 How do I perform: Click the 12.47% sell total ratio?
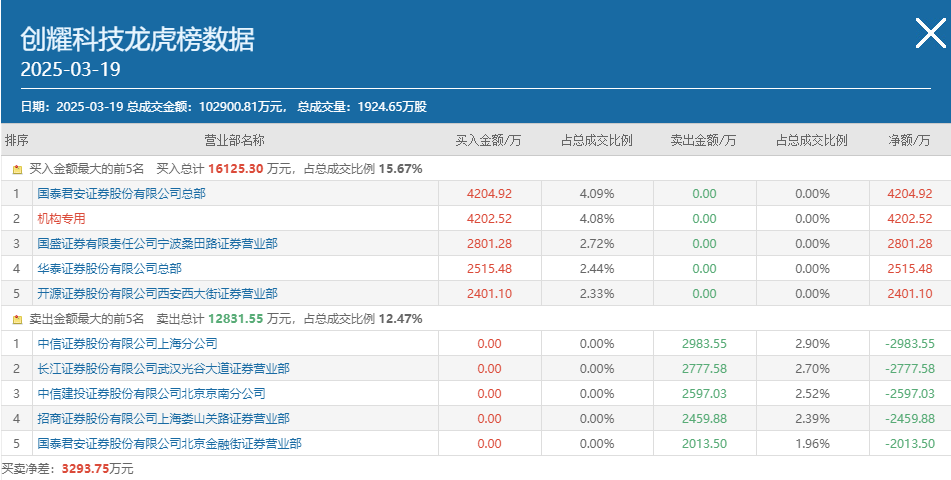click(400, 319)
